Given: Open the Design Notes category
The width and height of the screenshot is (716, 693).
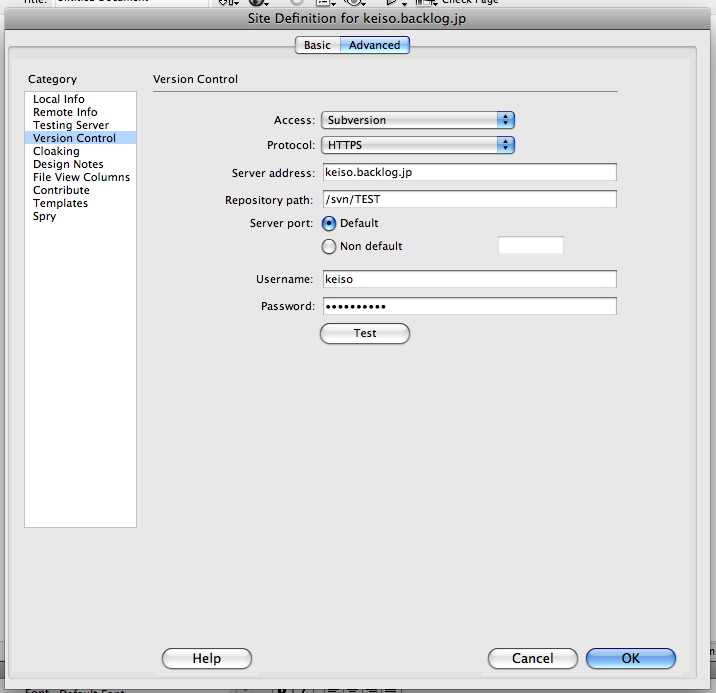Looking at the screenshot, I should point(68,164).
